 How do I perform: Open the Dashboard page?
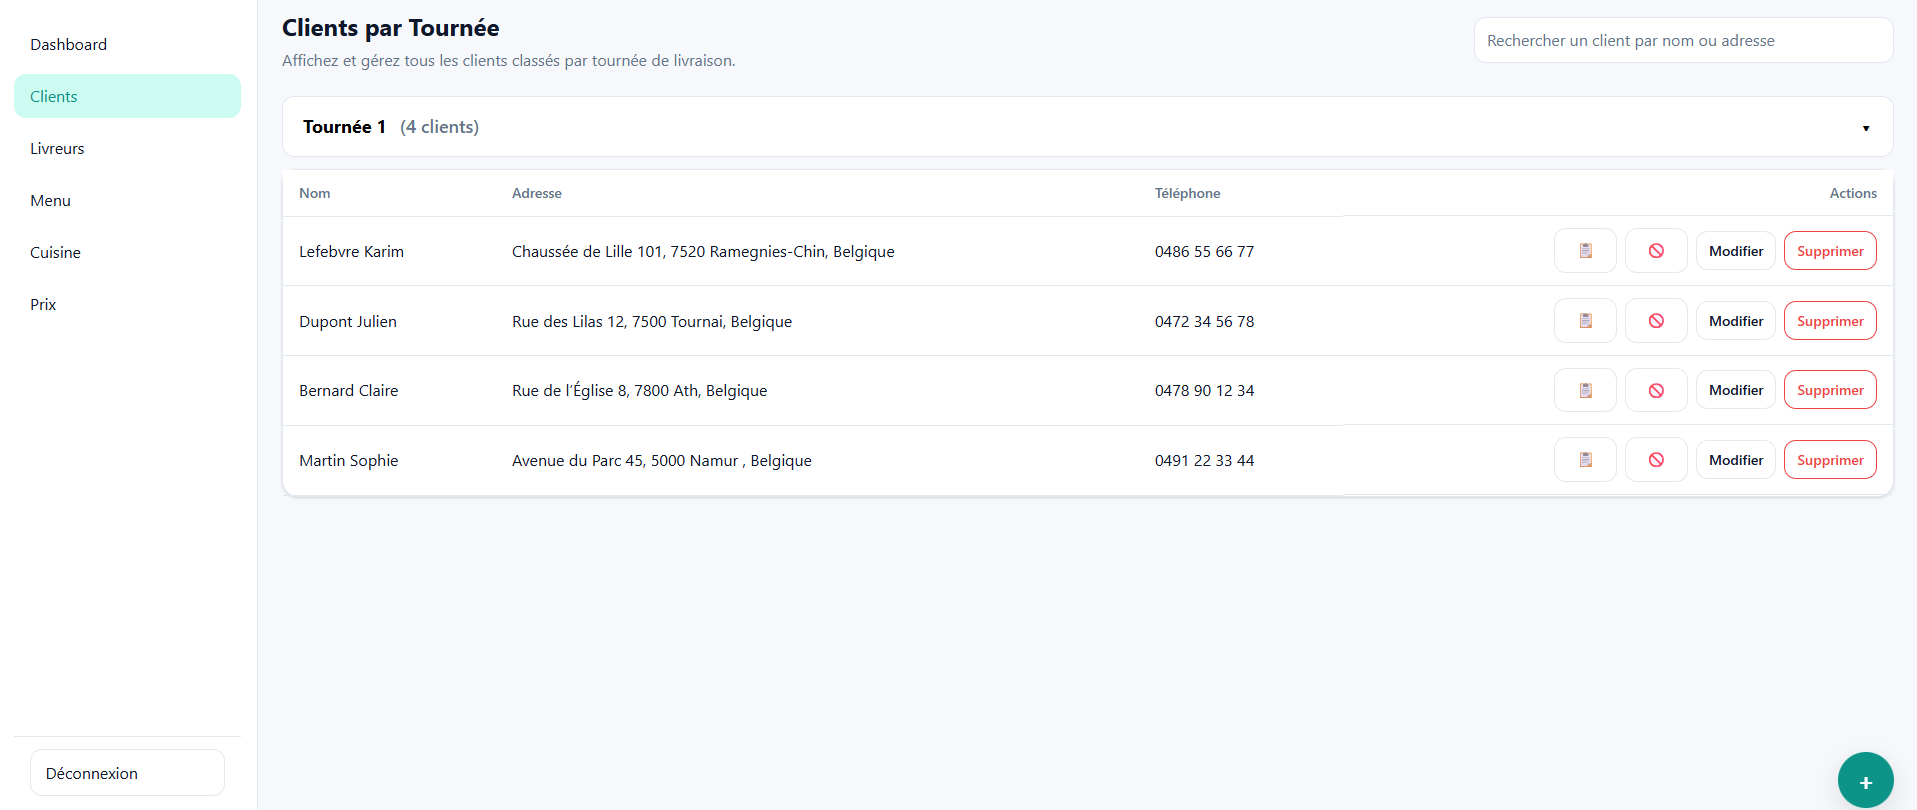click(x=127, y=44)
